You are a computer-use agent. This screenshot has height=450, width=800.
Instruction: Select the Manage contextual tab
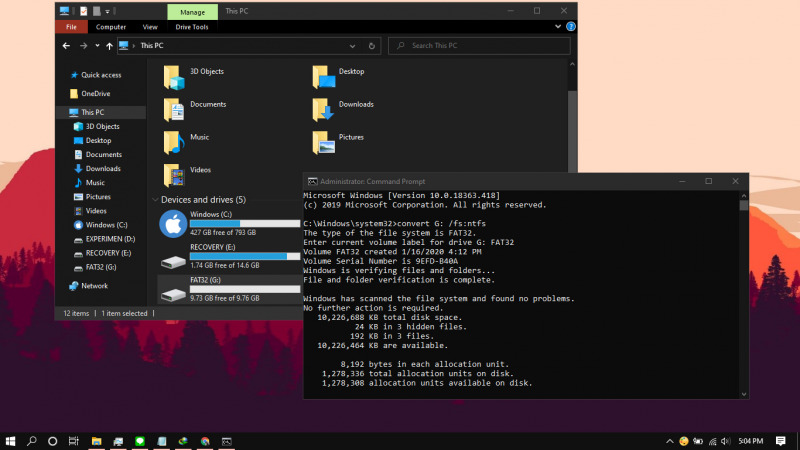pos(192,12)
